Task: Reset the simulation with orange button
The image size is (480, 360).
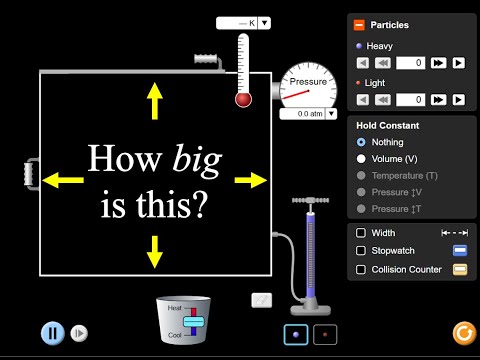Action: (x=464, y=333)
